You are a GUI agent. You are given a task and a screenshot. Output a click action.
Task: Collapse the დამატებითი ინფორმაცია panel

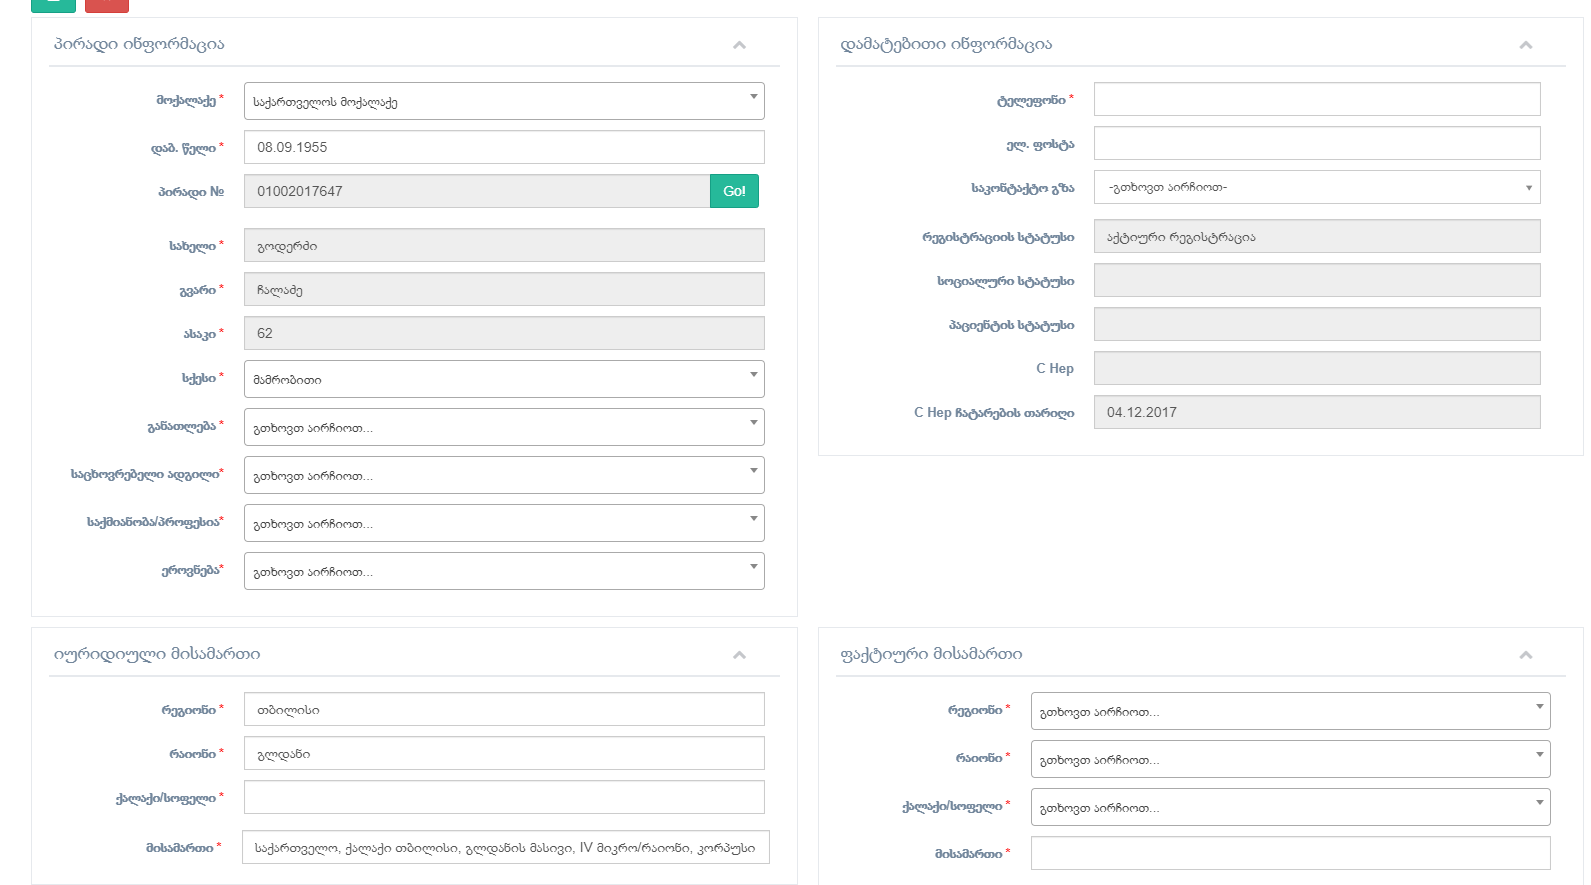coord(1525,45)
